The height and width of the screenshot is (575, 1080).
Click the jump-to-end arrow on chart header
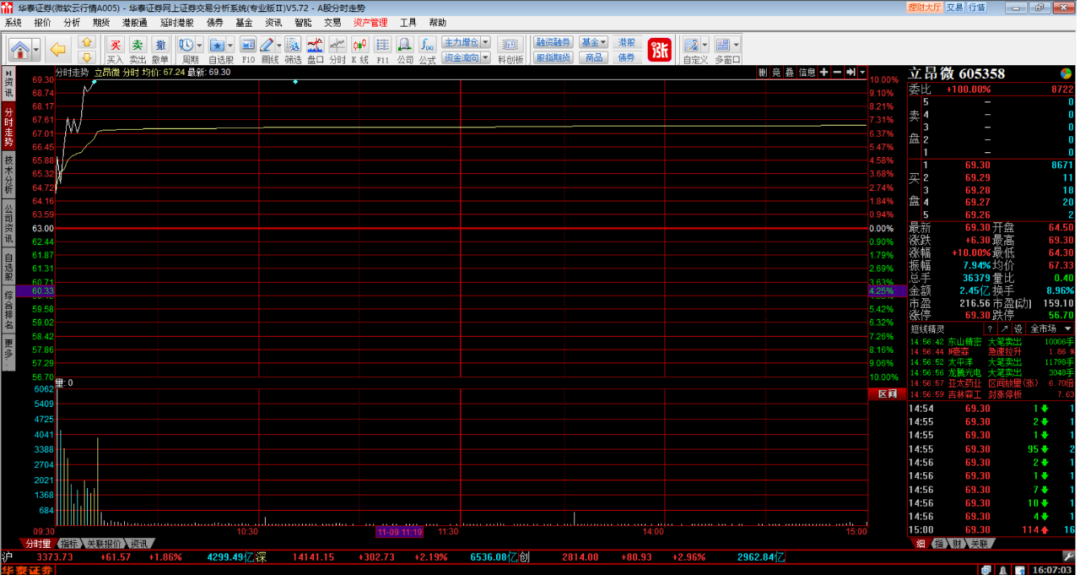851,72
